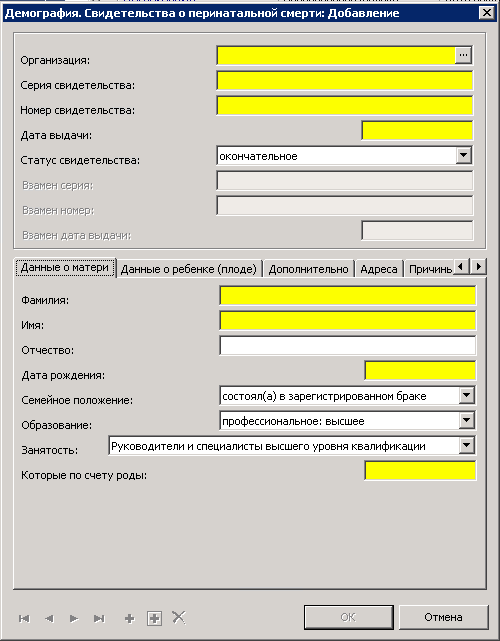Viewport: 500px width, 641px height.
Task: Click into the Фамилия input field
Action: click(348, 296)
